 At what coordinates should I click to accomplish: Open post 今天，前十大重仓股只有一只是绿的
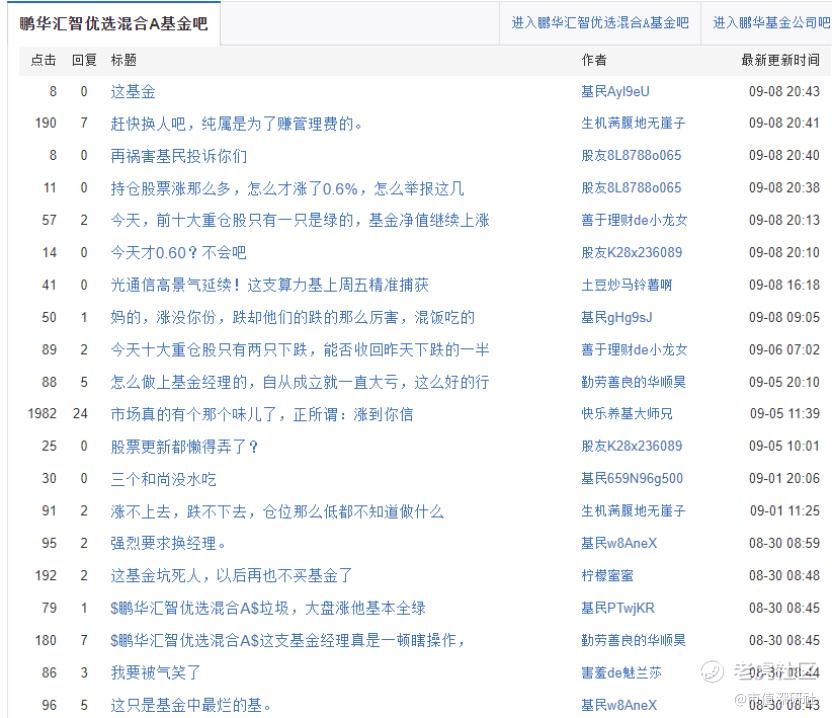pyautogui.click(x=300, y=221)
